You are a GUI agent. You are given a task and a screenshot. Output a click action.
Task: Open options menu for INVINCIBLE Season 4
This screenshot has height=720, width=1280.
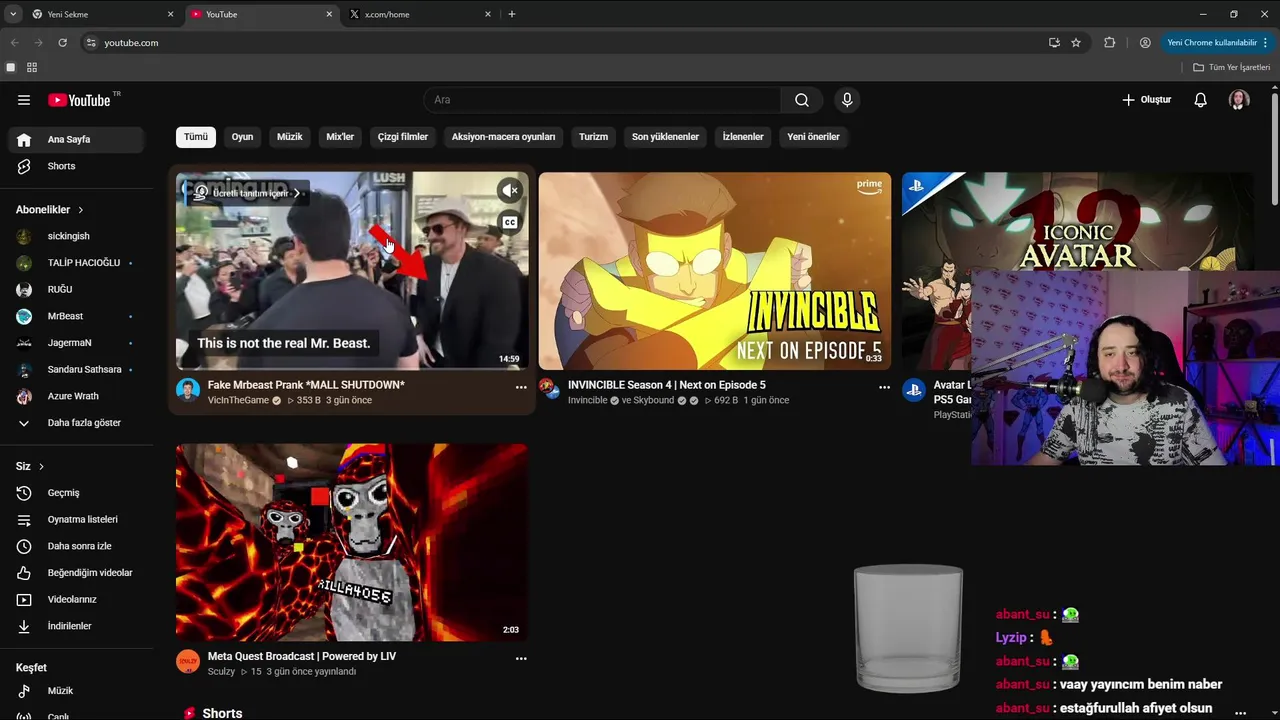coord(884,387)
